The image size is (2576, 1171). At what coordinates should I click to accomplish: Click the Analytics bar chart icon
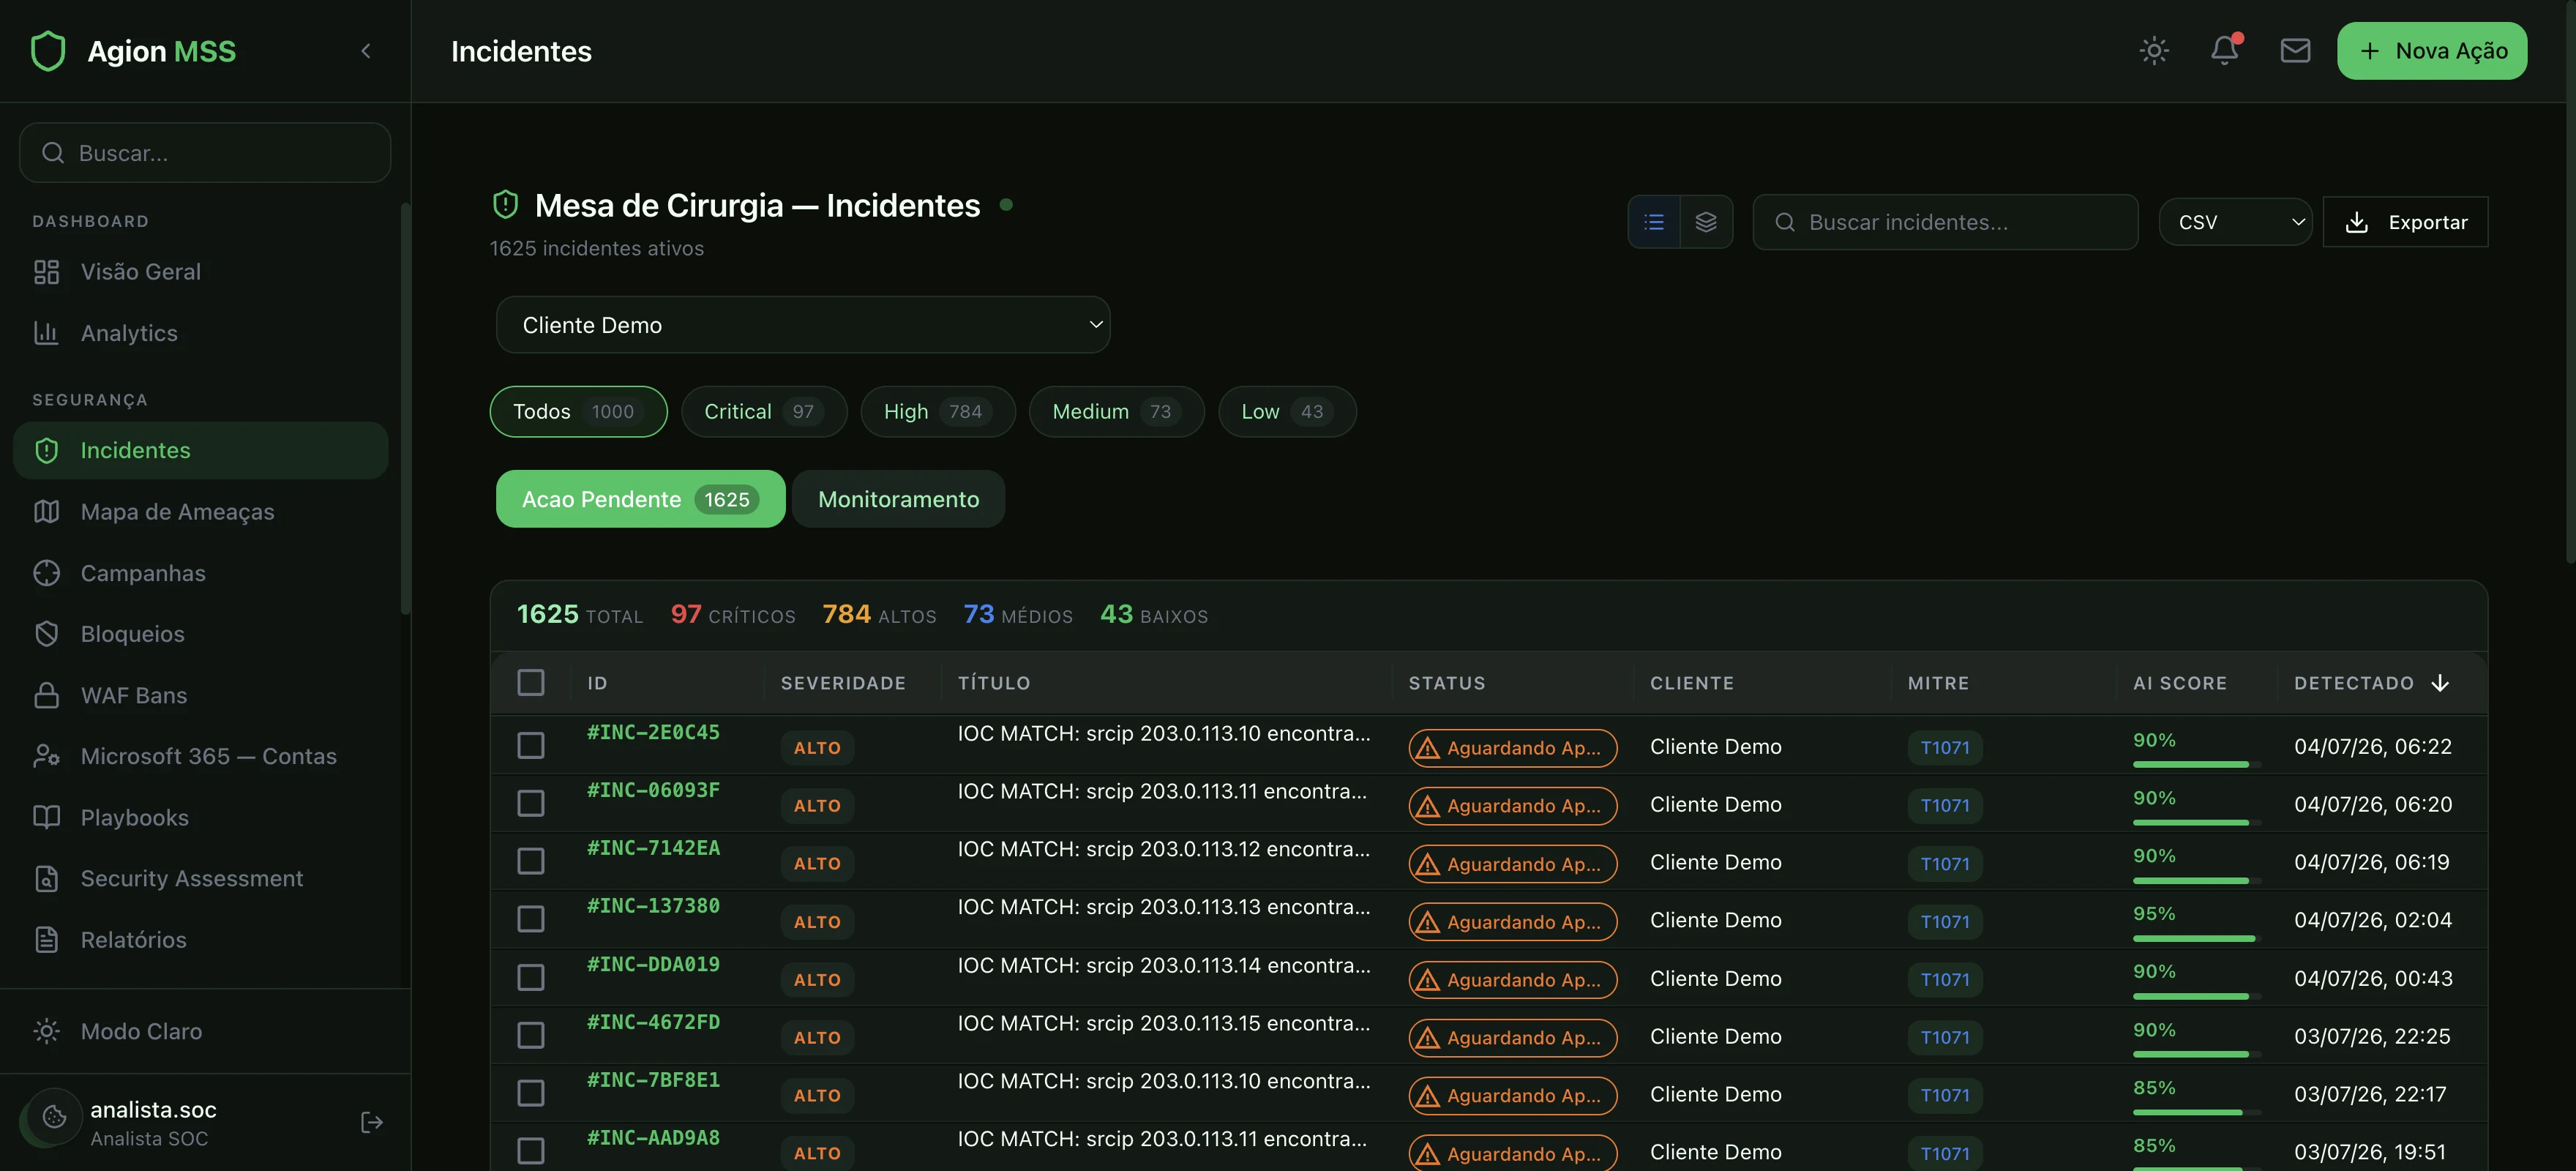coord(47,333)
